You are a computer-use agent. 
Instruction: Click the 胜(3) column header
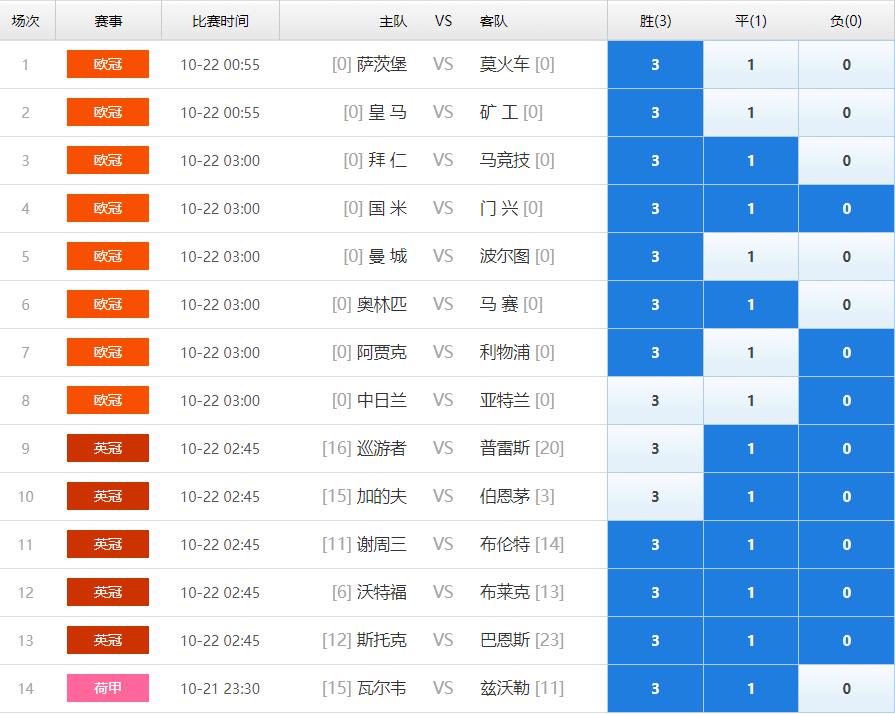pos(655,21)
